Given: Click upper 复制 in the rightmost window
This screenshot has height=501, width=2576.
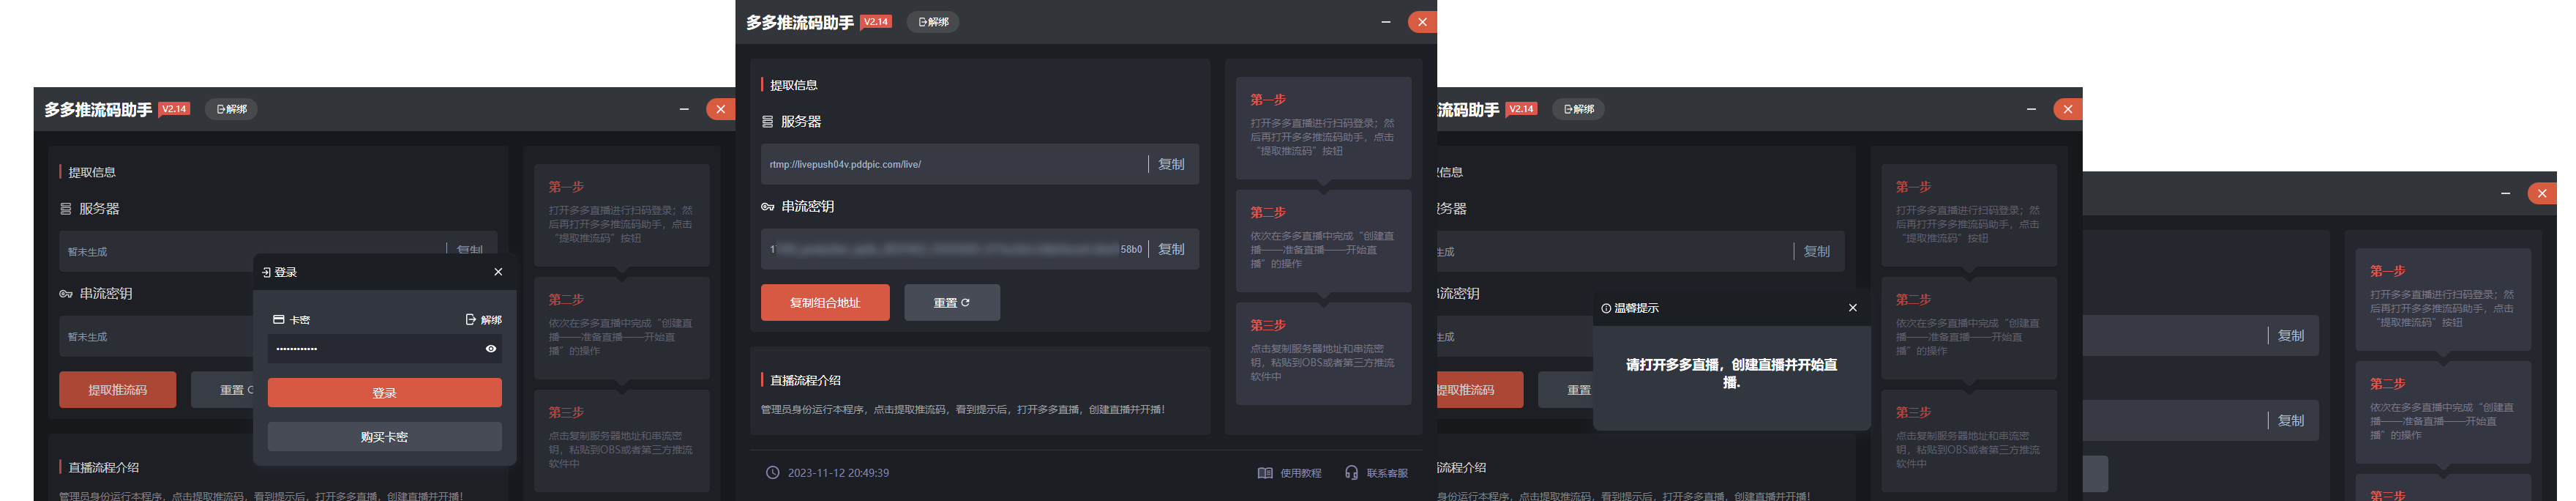Looking at the screenshot, I should click(x=2291, y=336).
